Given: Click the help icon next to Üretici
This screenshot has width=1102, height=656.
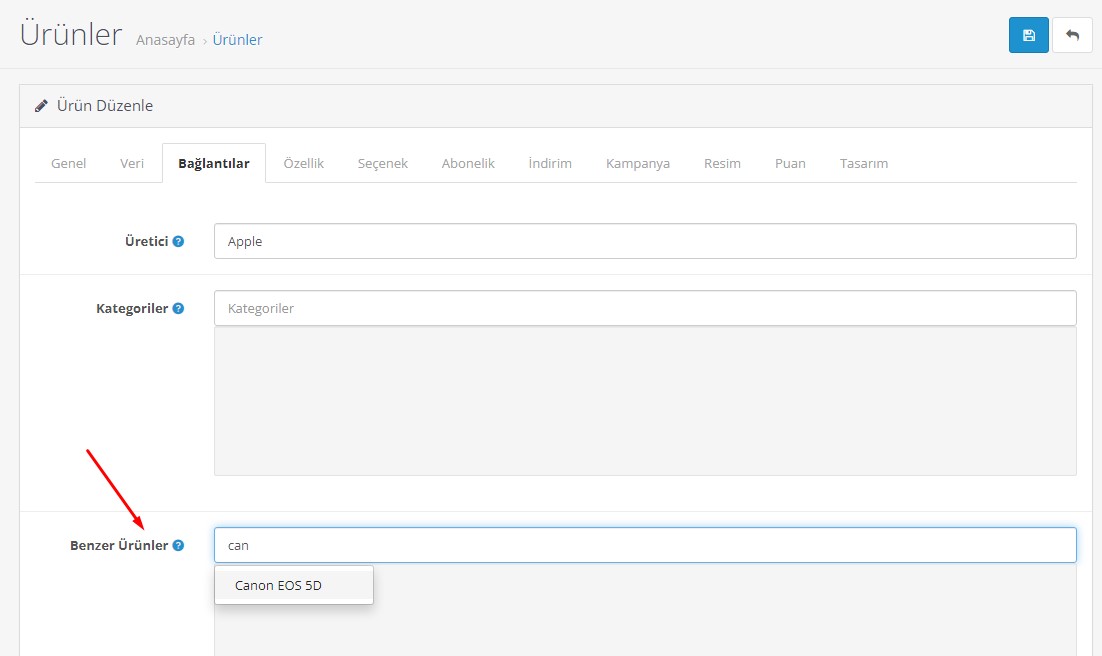Looking at the screenshot, I should click(x=178, y=241).
